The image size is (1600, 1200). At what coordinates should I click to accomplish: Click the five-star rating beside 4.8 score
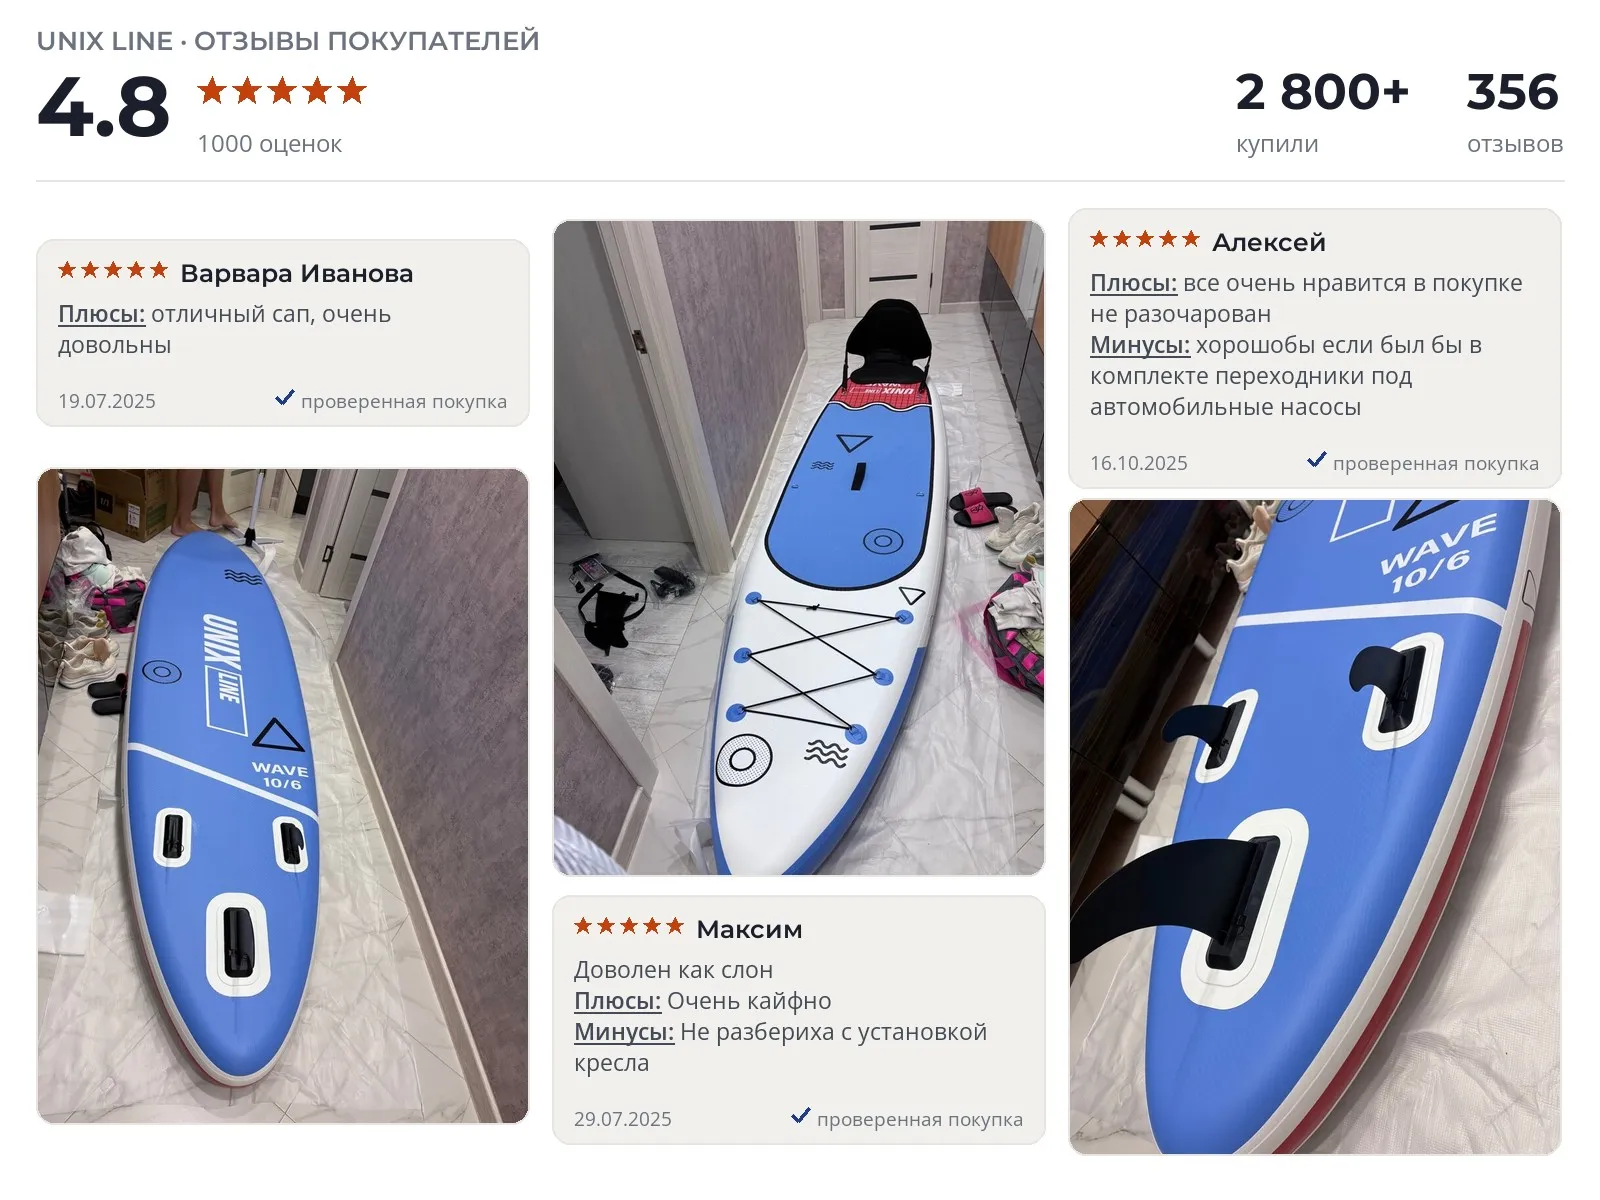(282, 91)
